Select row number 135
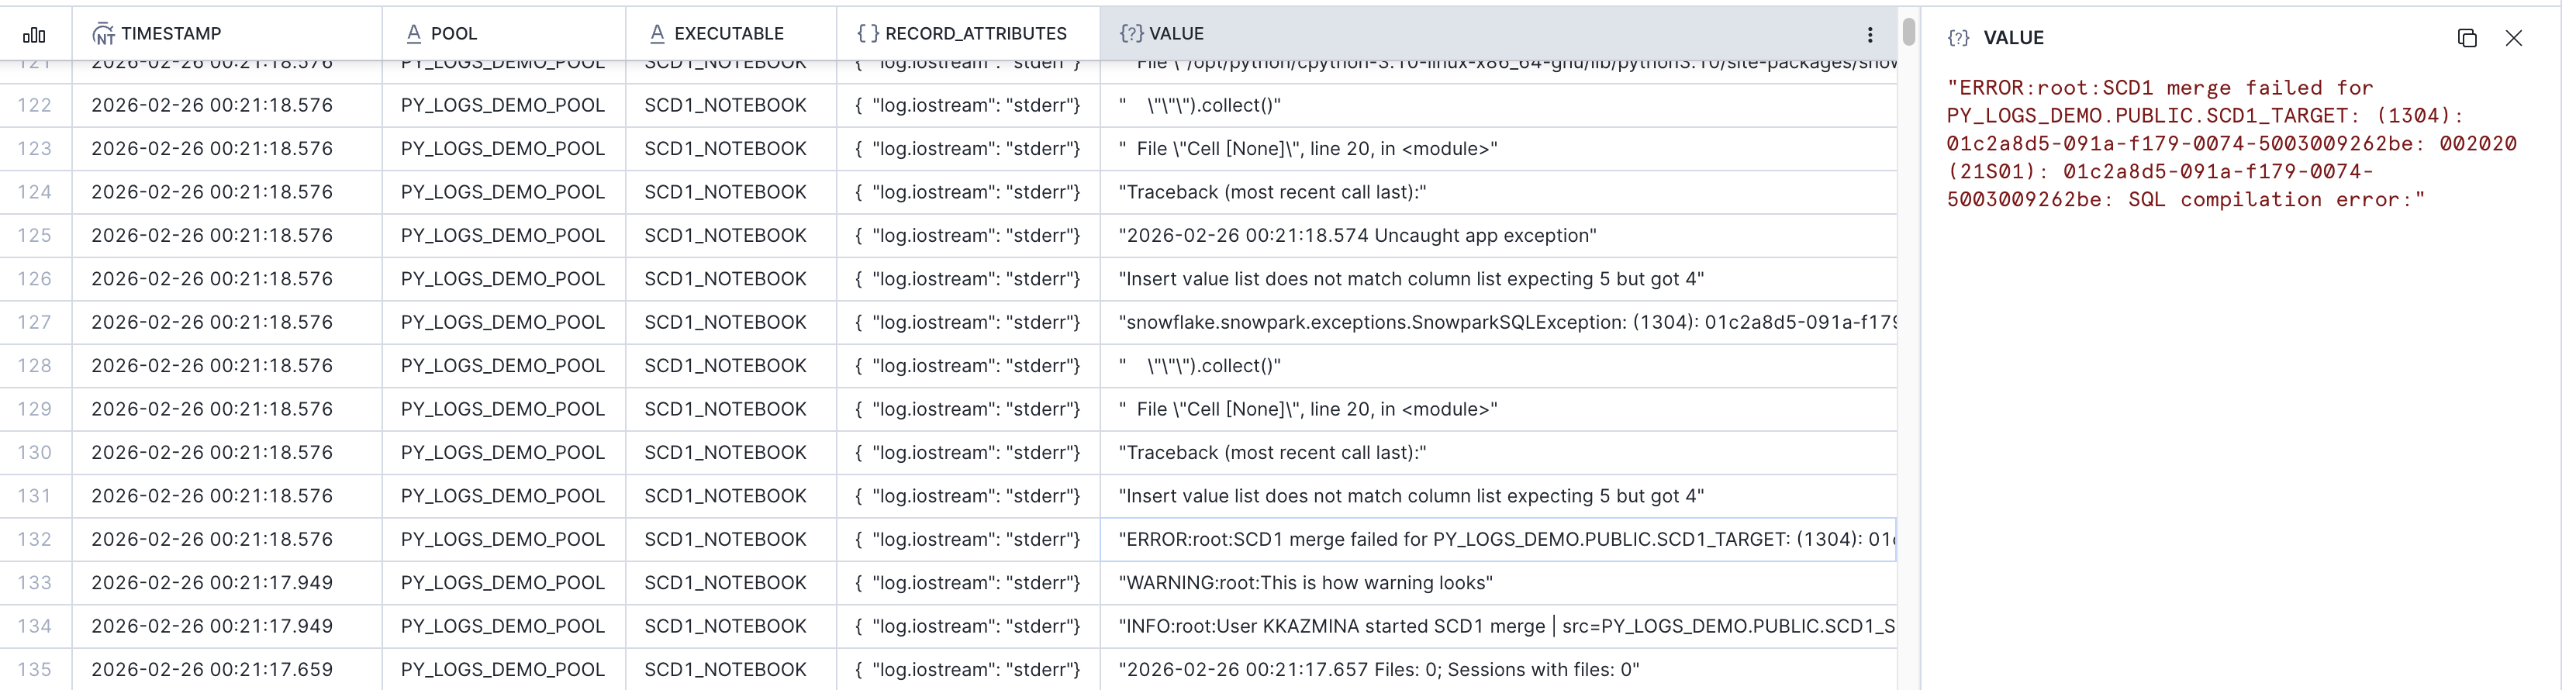The width and height of the screenshot is (2576, 690). 35,669
